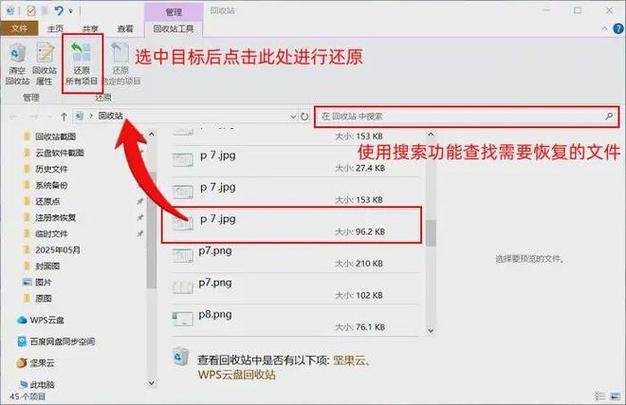Screen dimensions: 626x405
Task: Click the Forward navigation arrow
Action: 34,117
